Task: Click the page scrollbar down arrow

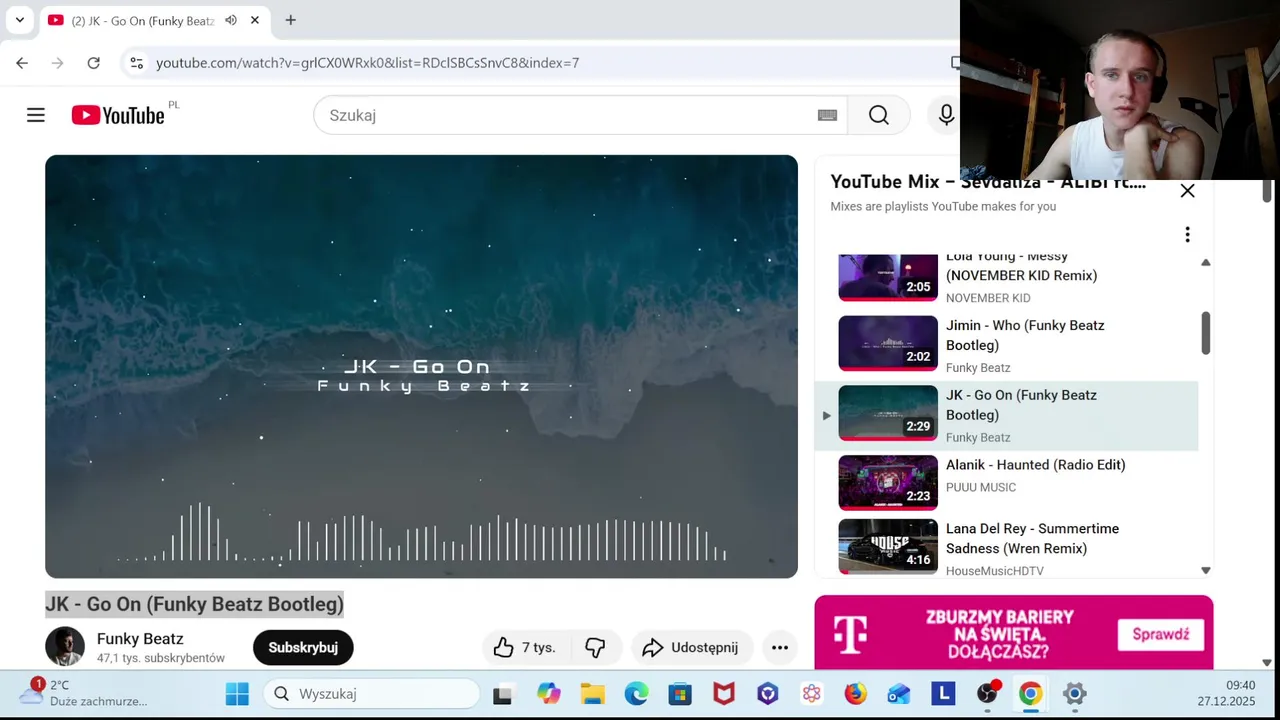Action: 1267,662
